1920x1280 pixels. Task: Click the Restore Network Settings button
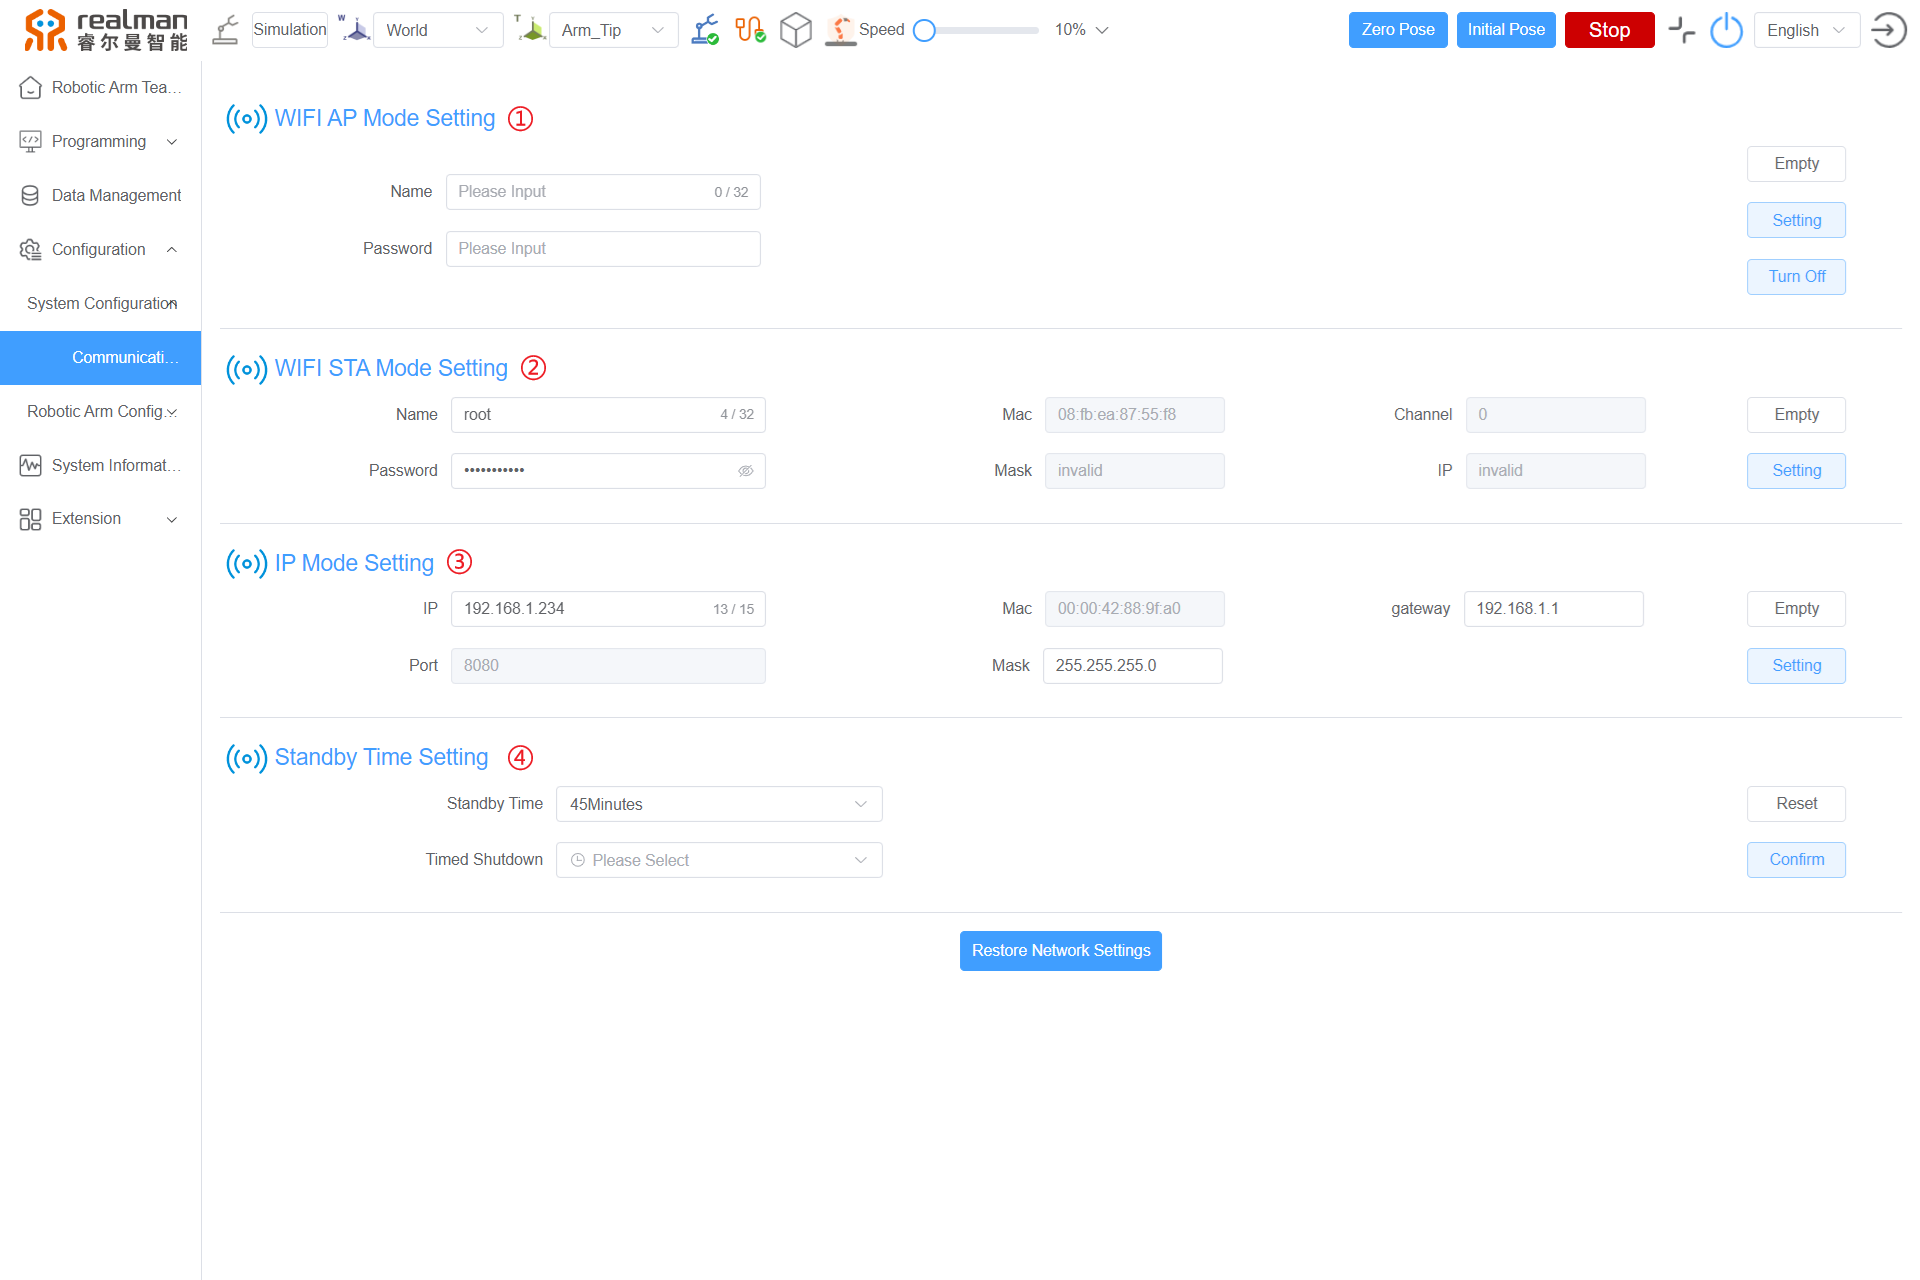point(1060,951)
